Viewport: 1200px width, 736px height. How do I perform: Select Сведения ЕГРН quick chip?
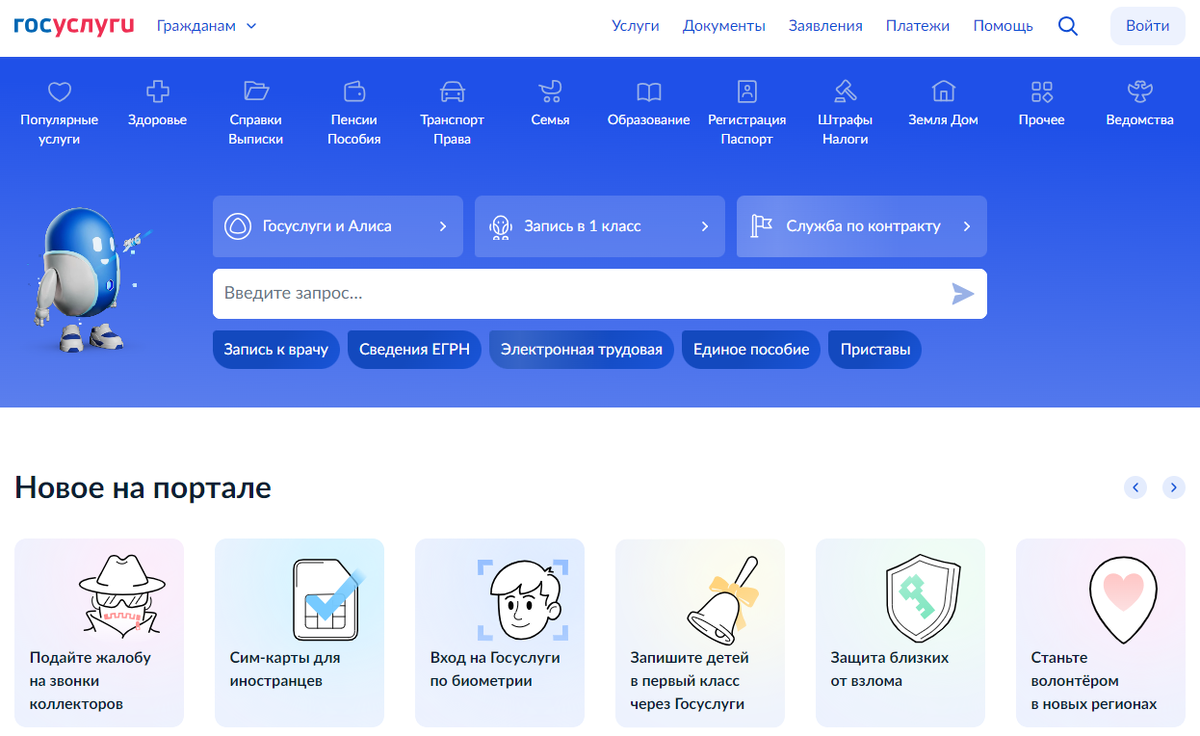(x=415, y=350)
